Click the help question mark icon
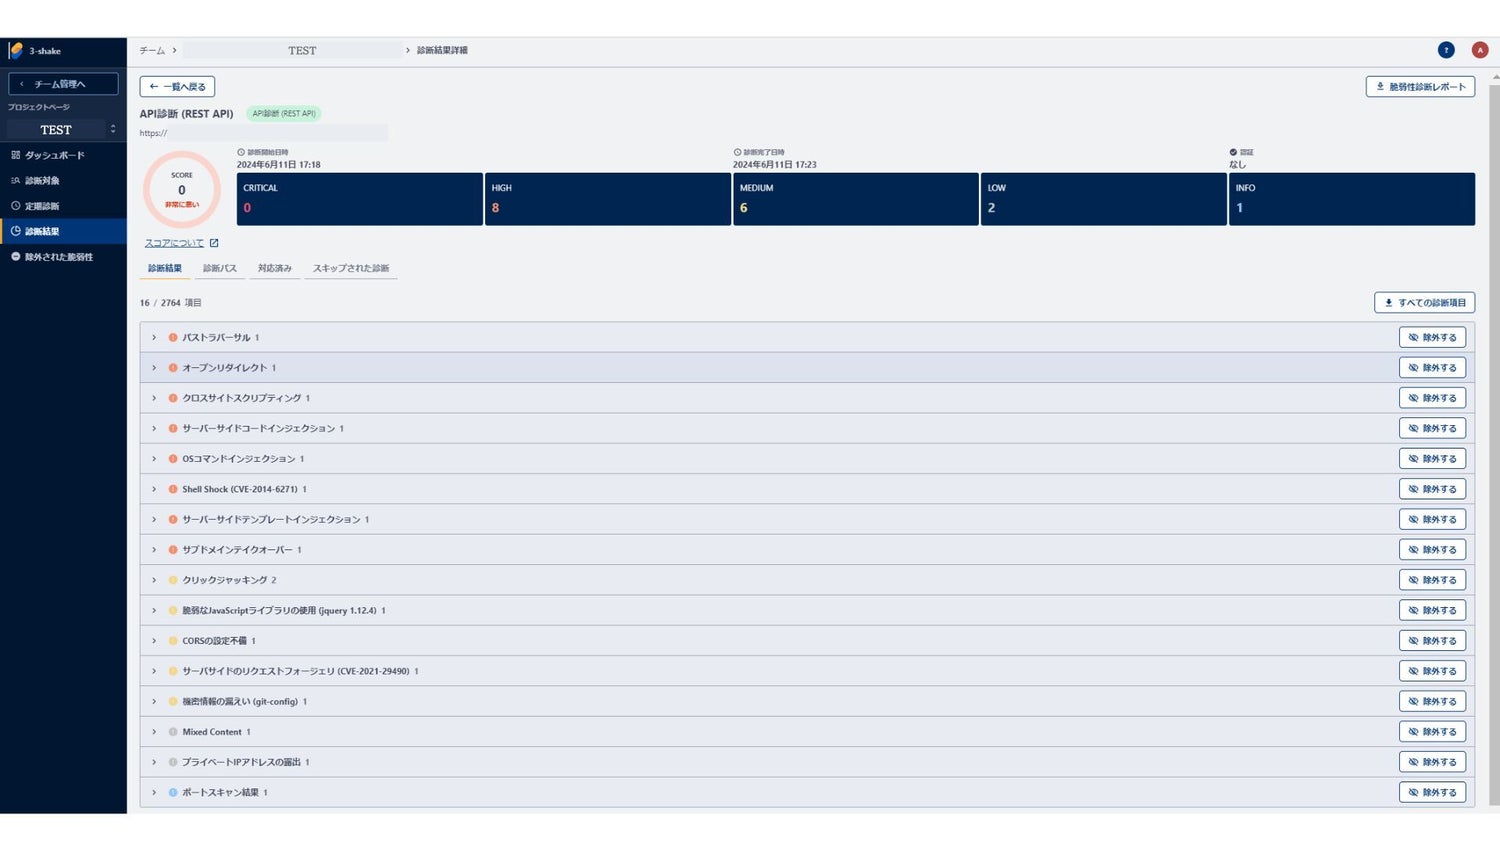Screen dimensions: 1500x844 tap(1445, 50)
